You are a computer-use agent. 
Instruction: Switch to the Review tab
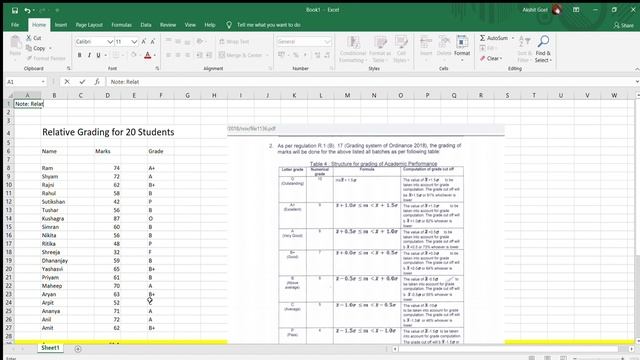pos(168,25)
